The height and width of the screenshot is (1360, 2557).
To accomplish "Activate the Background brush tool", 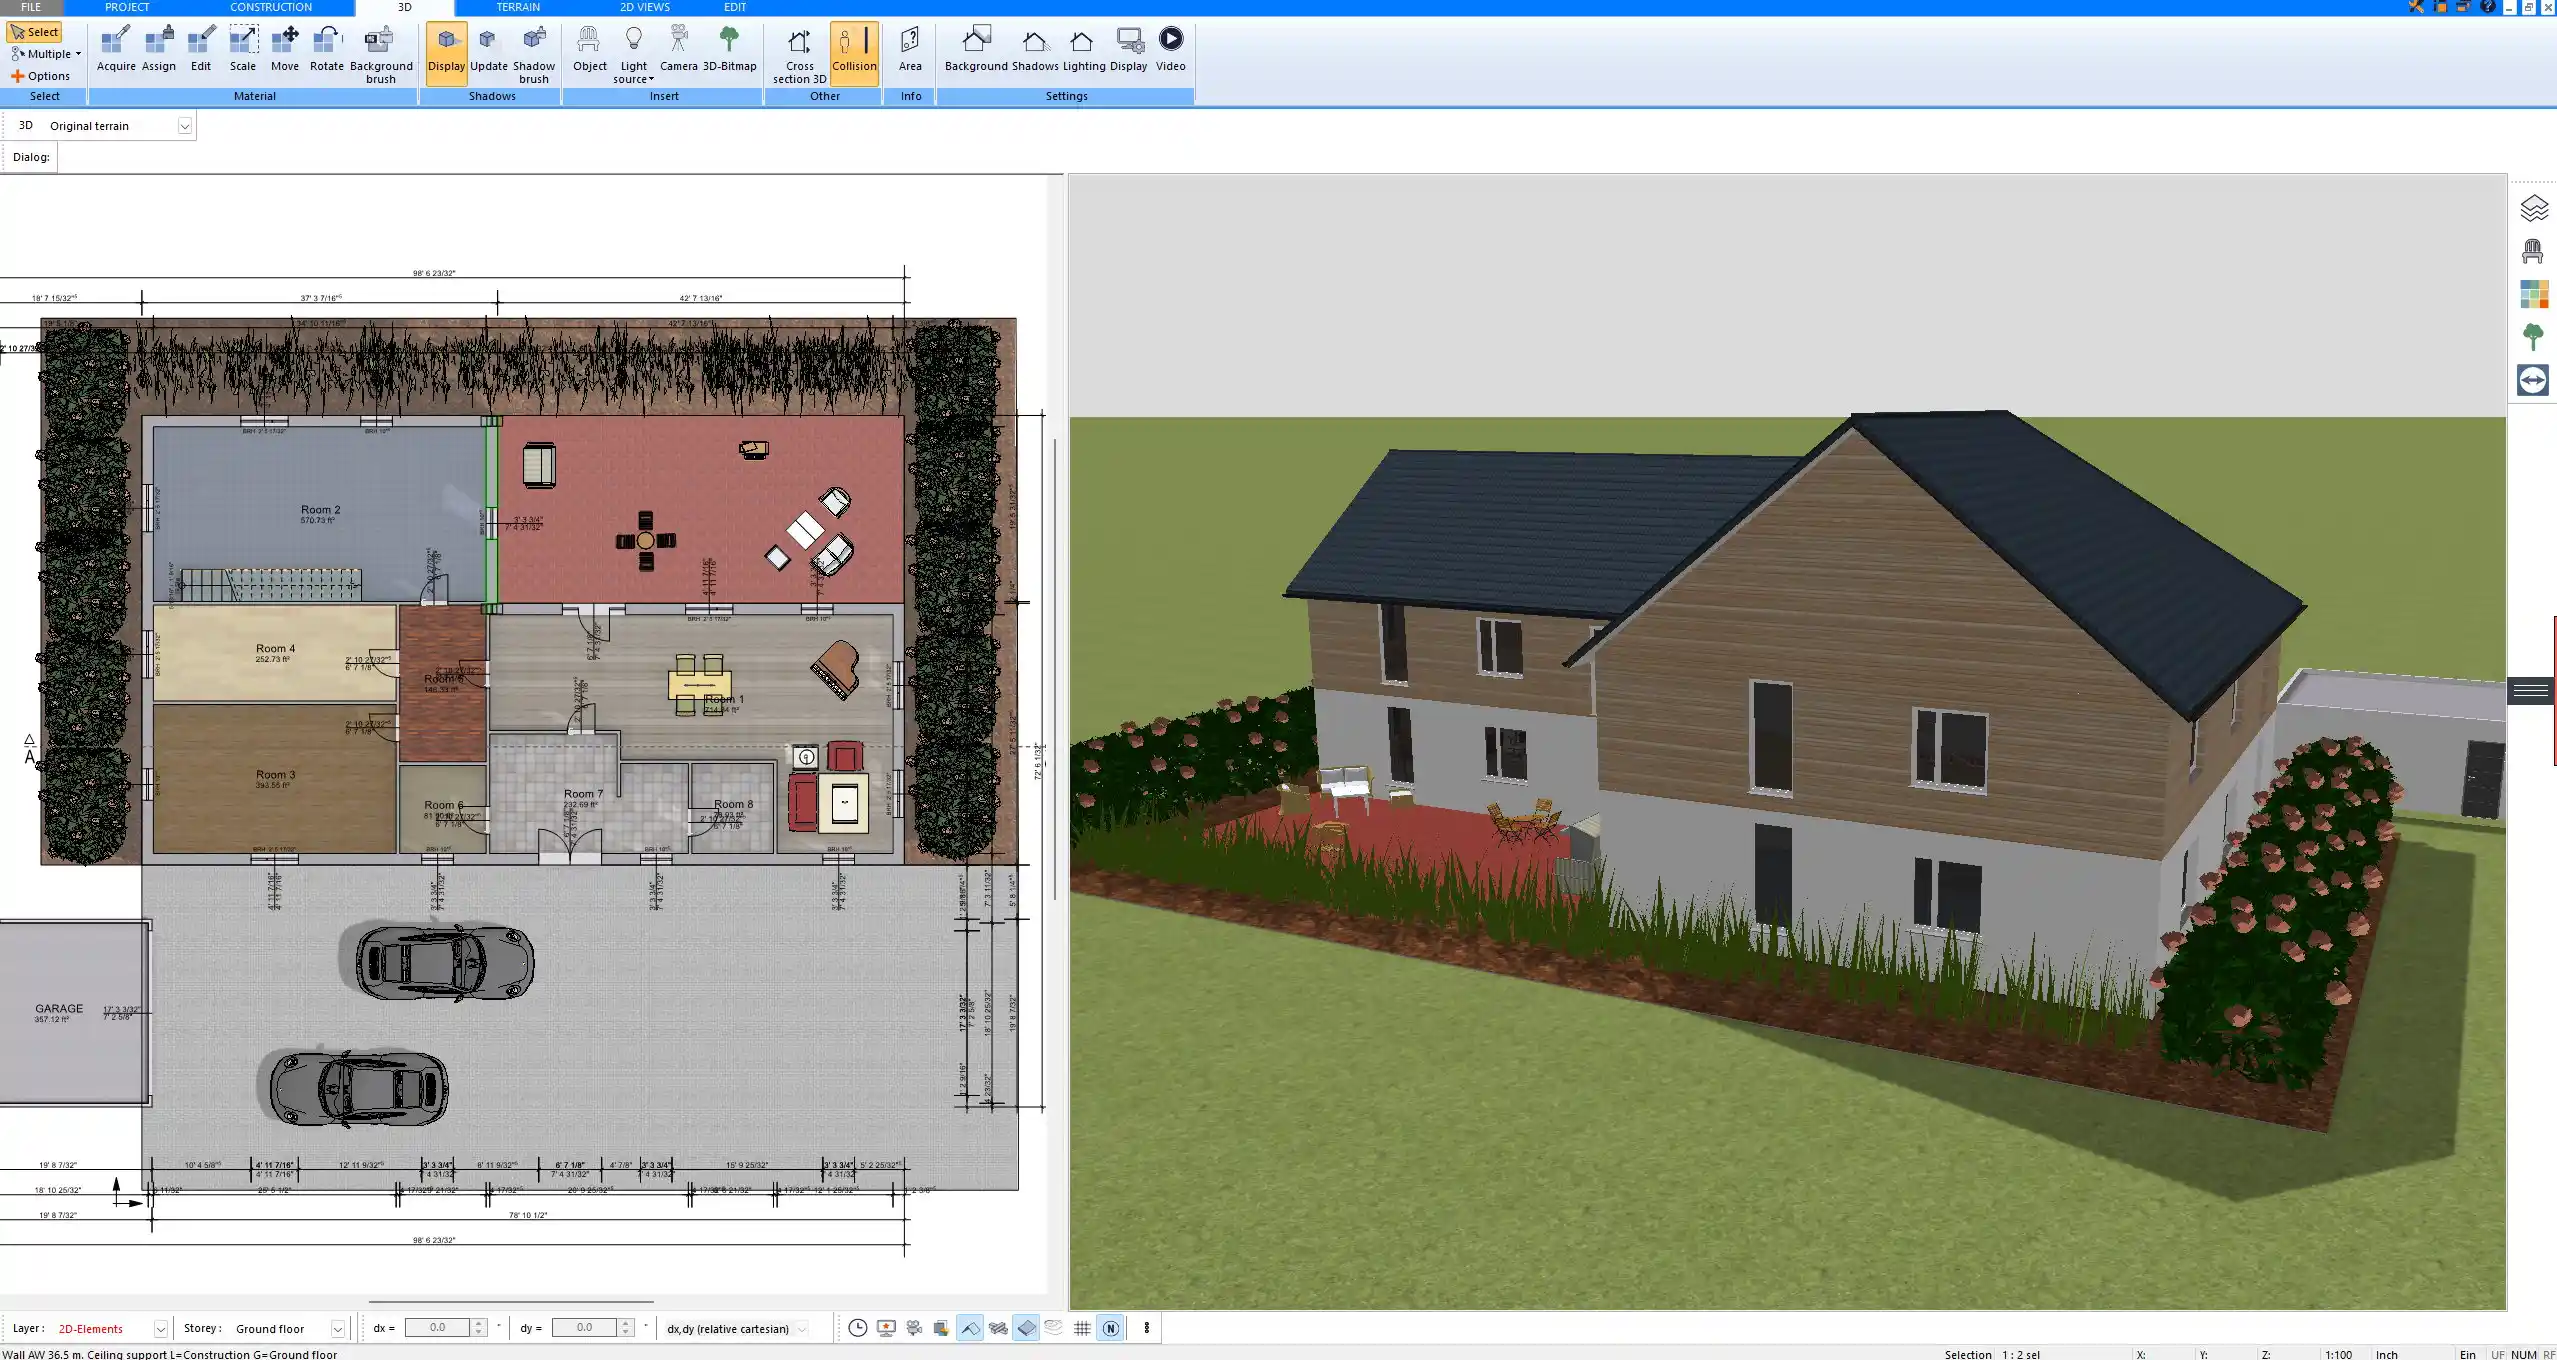I will [x=381, y=55].
